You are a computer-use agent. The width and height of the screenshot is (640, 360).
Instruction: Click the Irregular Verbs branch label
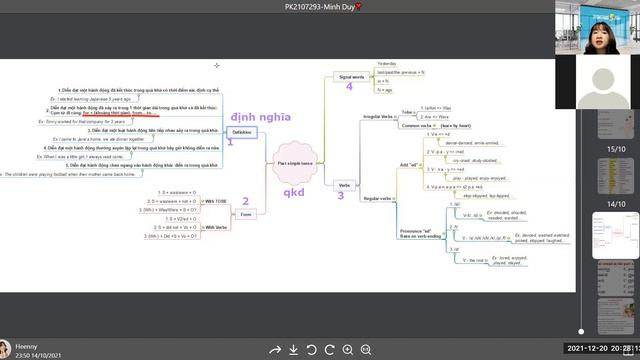point(378,117)
